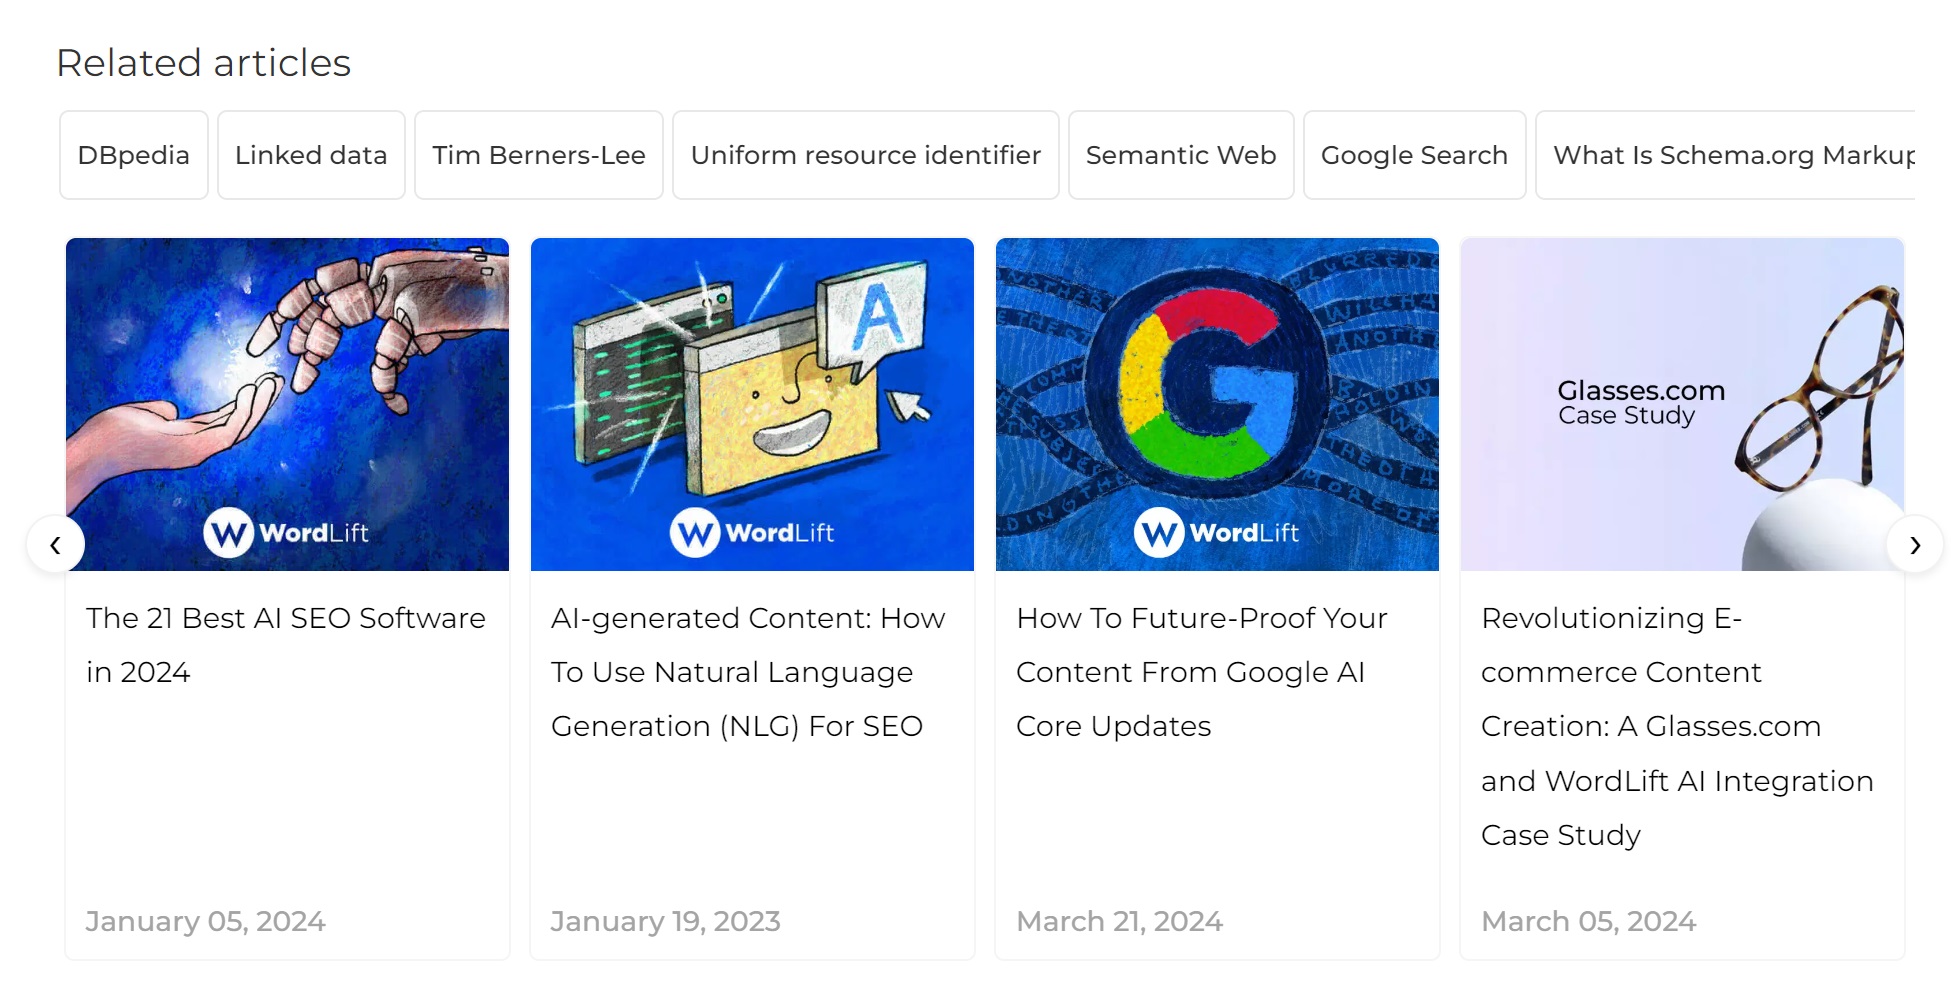This screenshot has height=988, width=1951.
Task: Open the AI-generated content article image
Action: (x=752, y=404)
